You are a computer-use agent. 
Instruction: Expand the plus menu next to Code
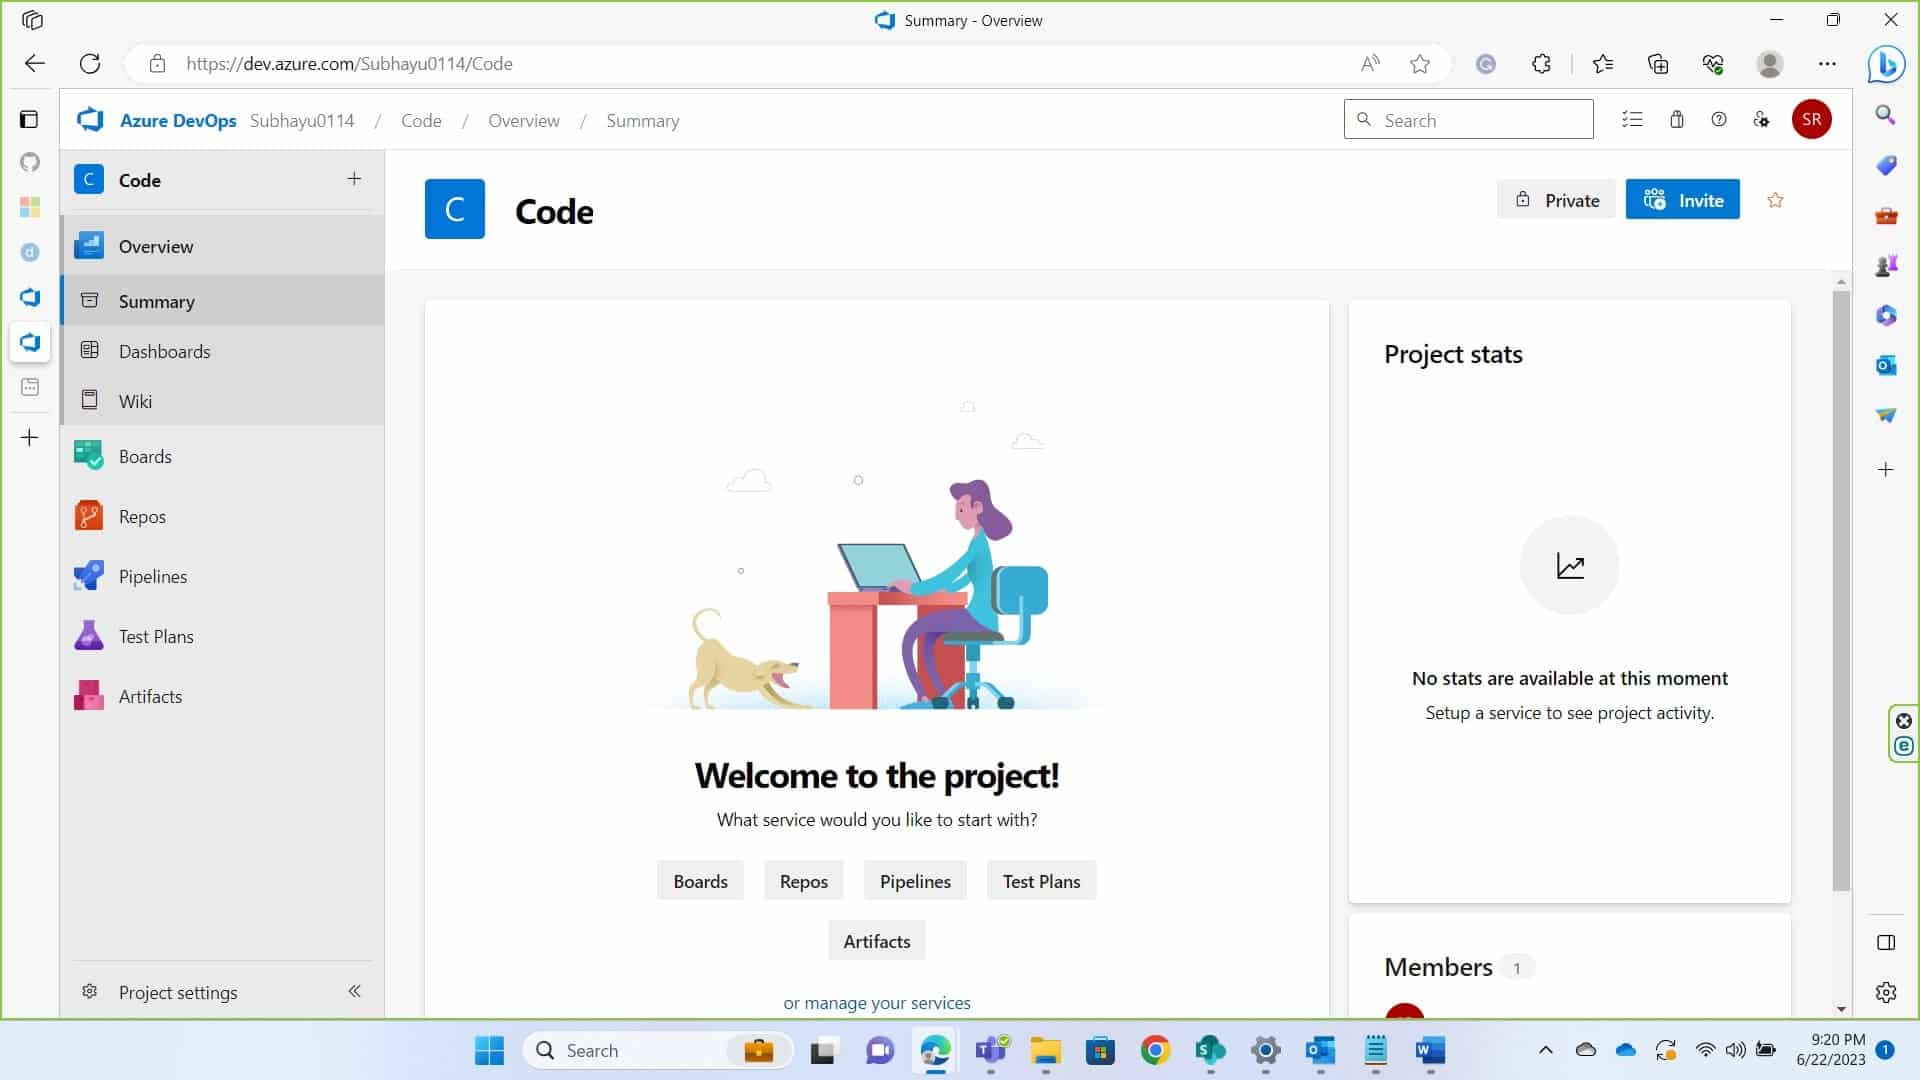click(354, 179)
